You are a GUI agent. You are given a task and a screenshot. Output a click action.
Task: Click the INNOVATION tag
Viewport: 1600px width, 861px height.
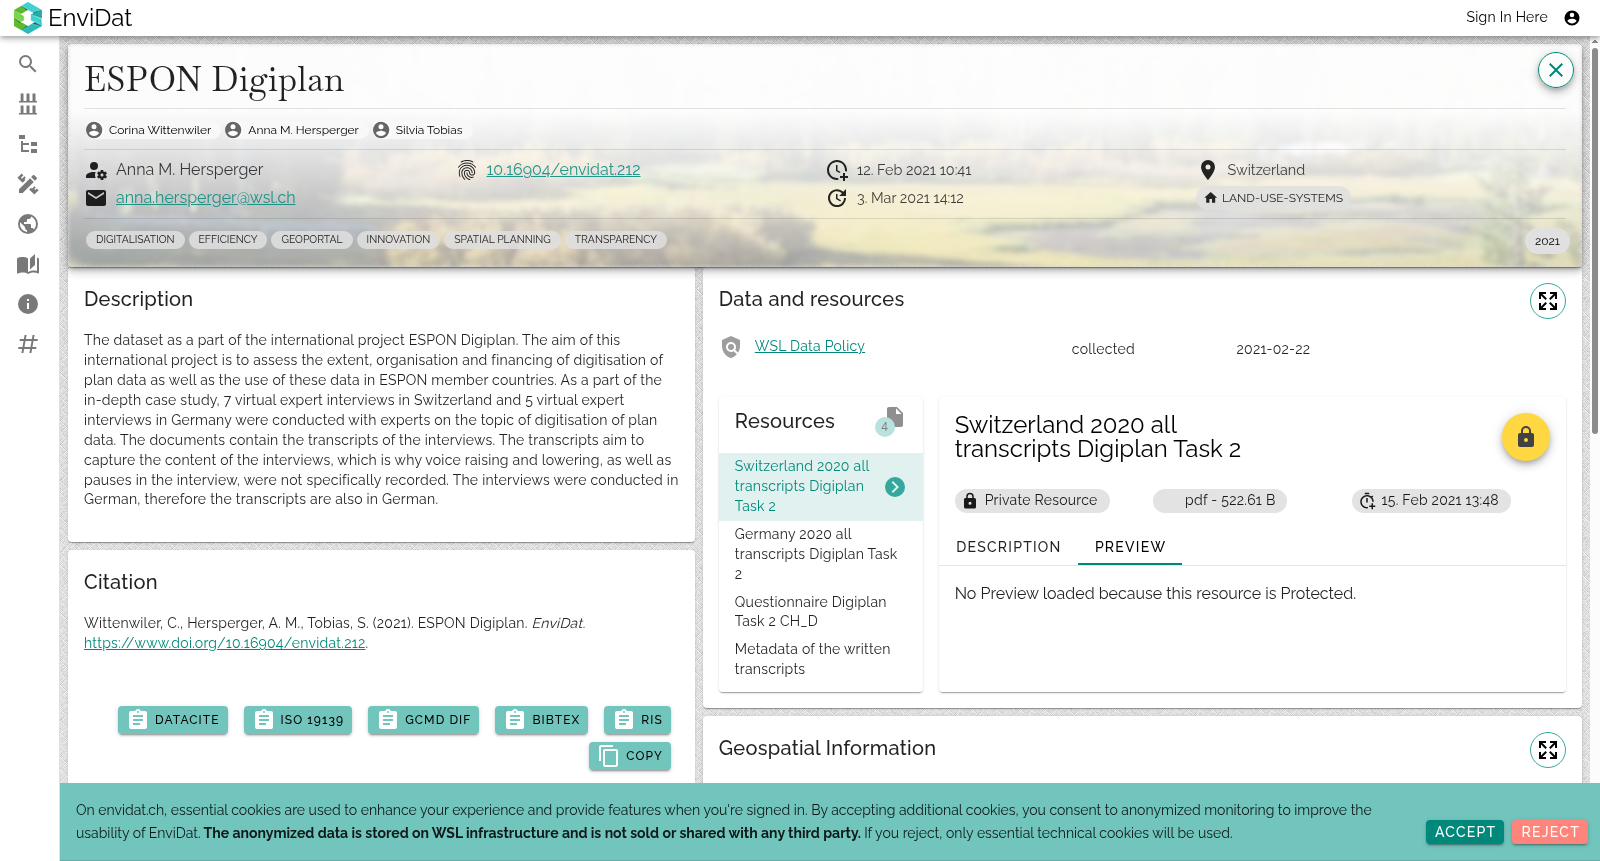point(398,240)
